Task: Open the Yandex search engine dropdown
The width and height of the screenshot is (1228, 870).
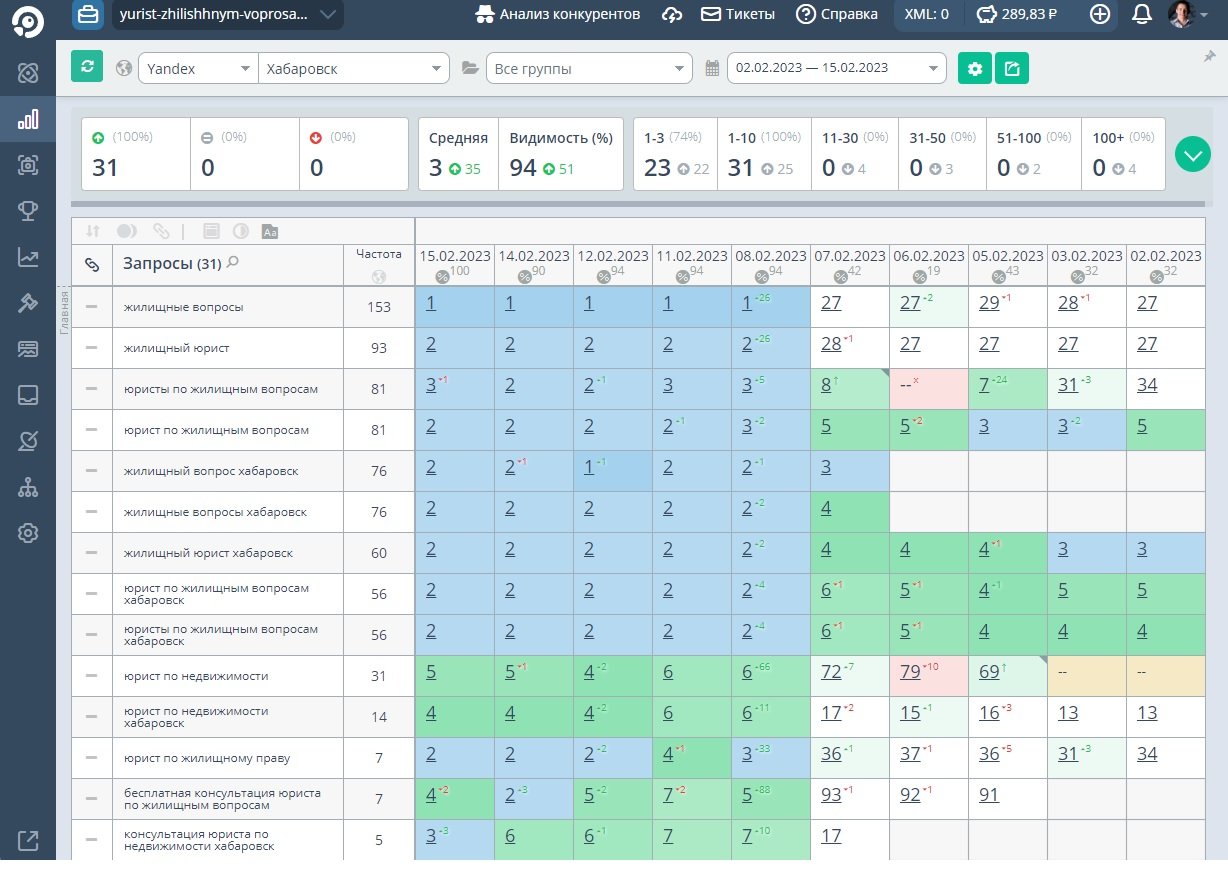Action: (x=197, y=68)
